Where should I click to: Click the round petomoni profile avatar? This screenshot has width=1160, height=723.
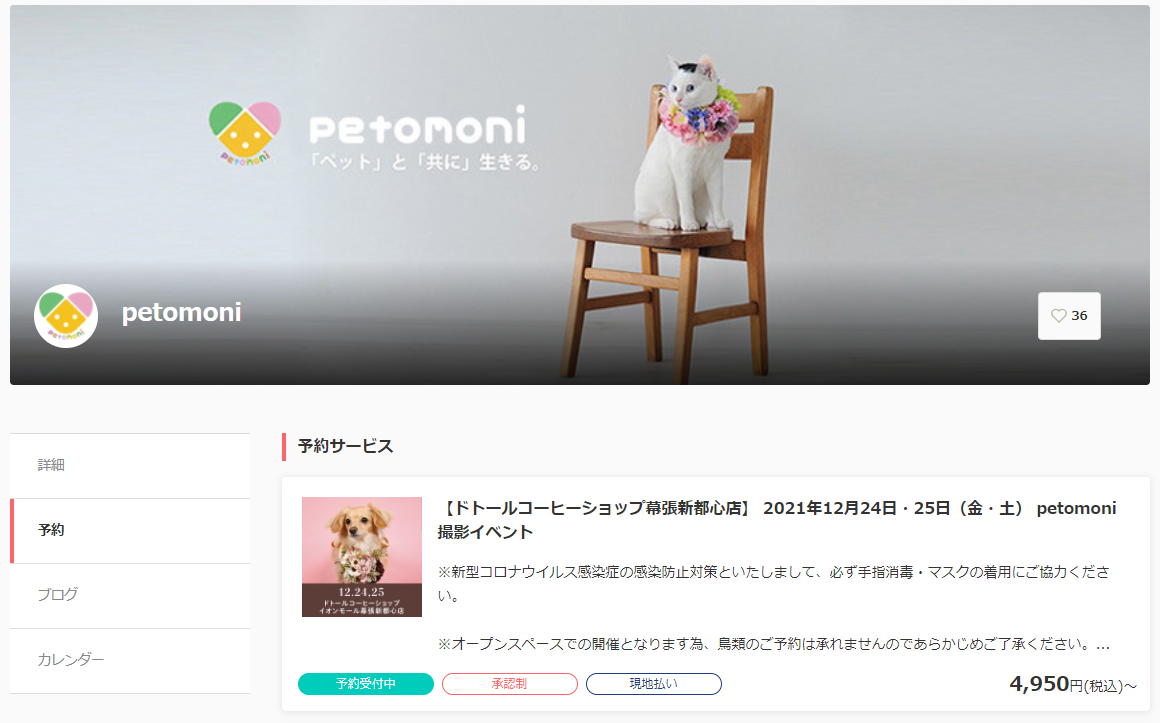tap(66, 316)
